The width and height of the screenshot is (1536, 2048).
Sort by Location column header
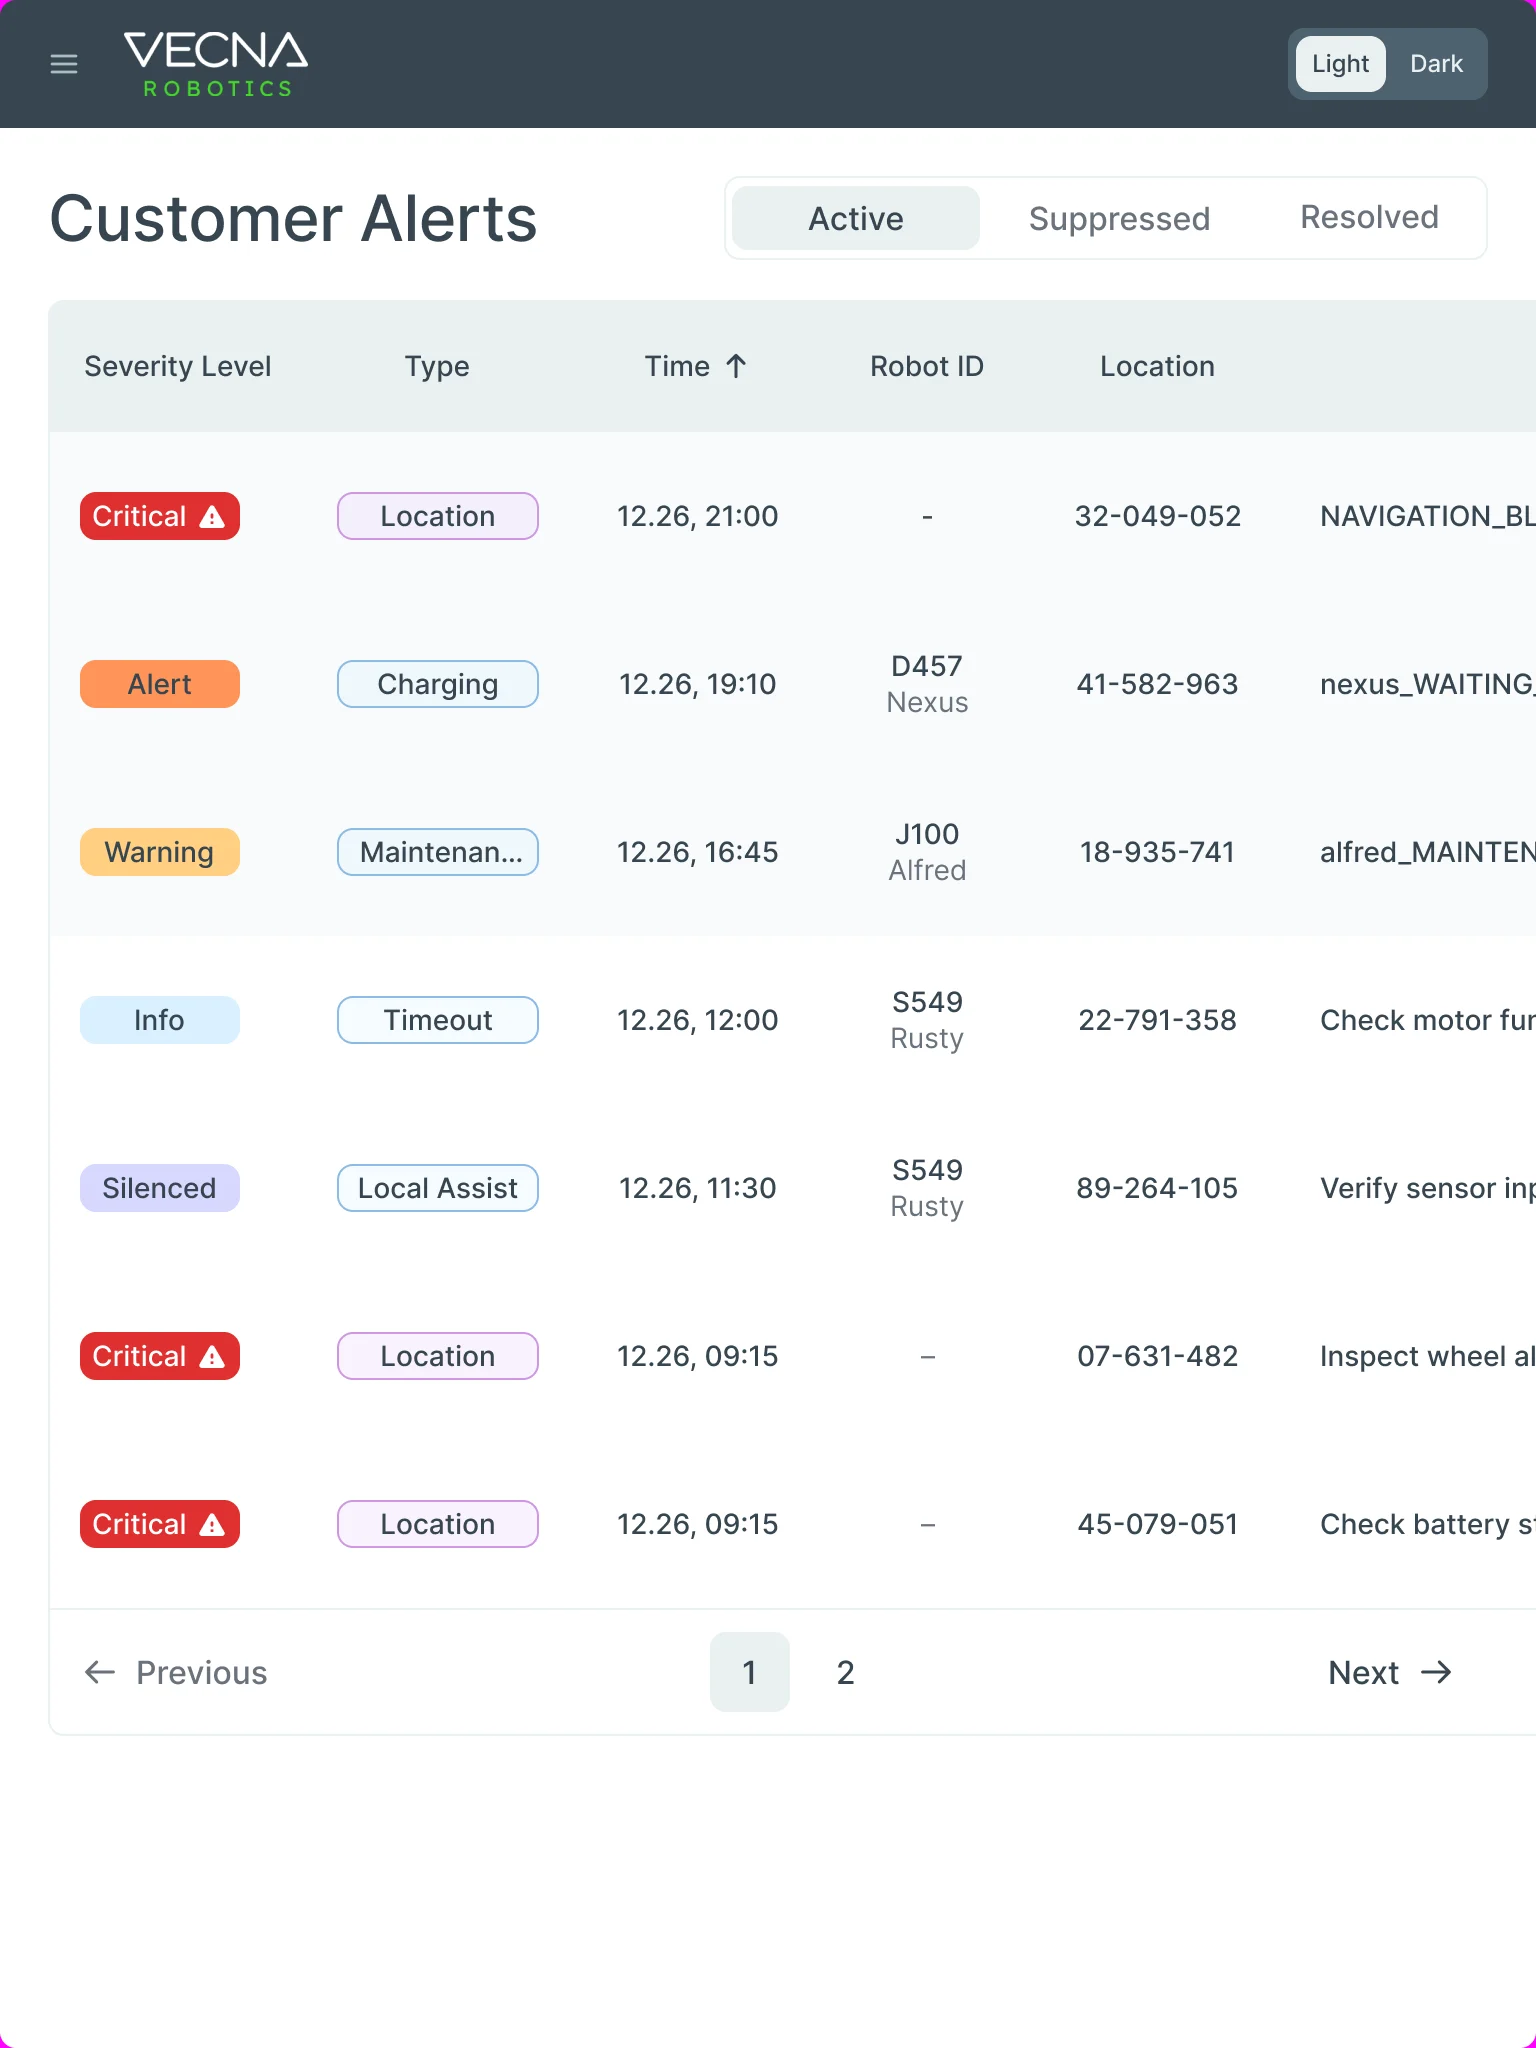[1157, 366]
